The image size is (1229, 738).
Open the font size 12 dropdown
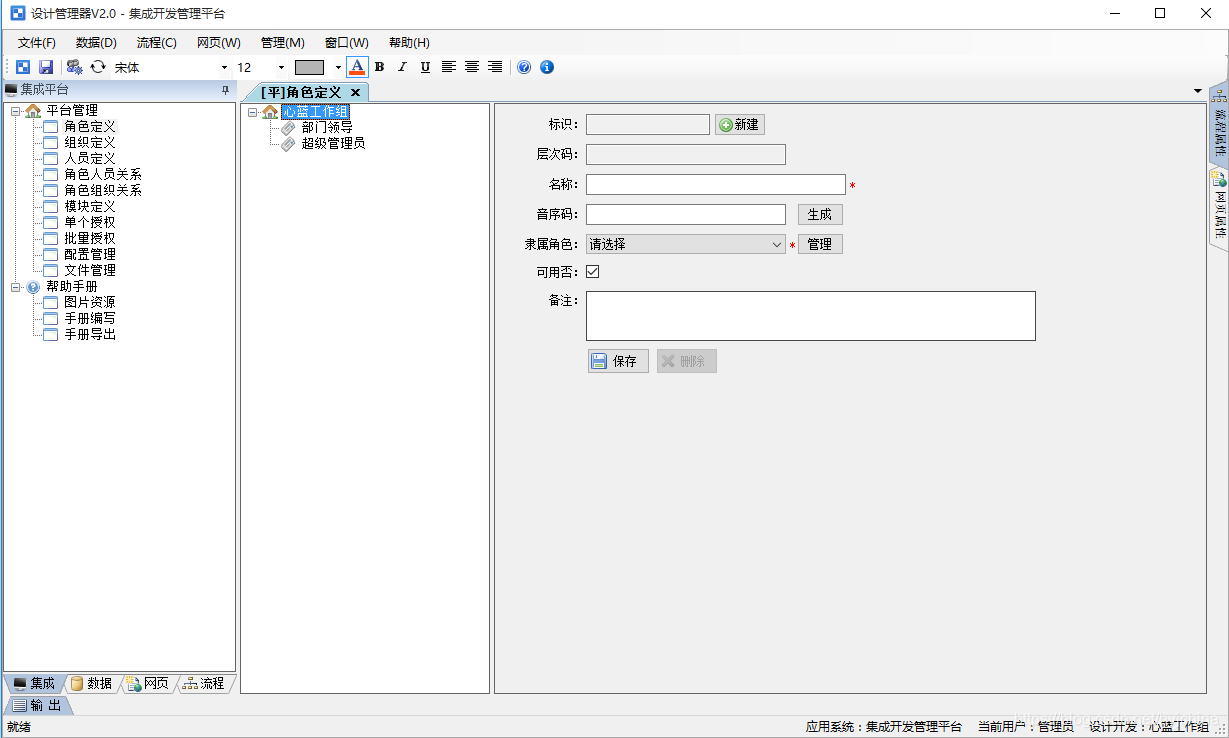pyautogui.click(x=281, y=68)
